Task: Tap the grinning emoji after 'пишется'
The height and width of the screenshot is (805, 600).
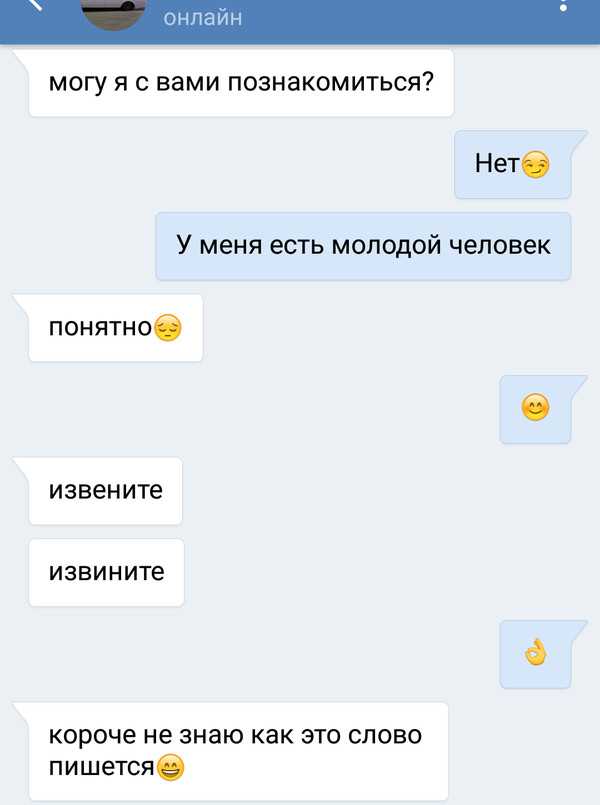Action: [170, 768]
